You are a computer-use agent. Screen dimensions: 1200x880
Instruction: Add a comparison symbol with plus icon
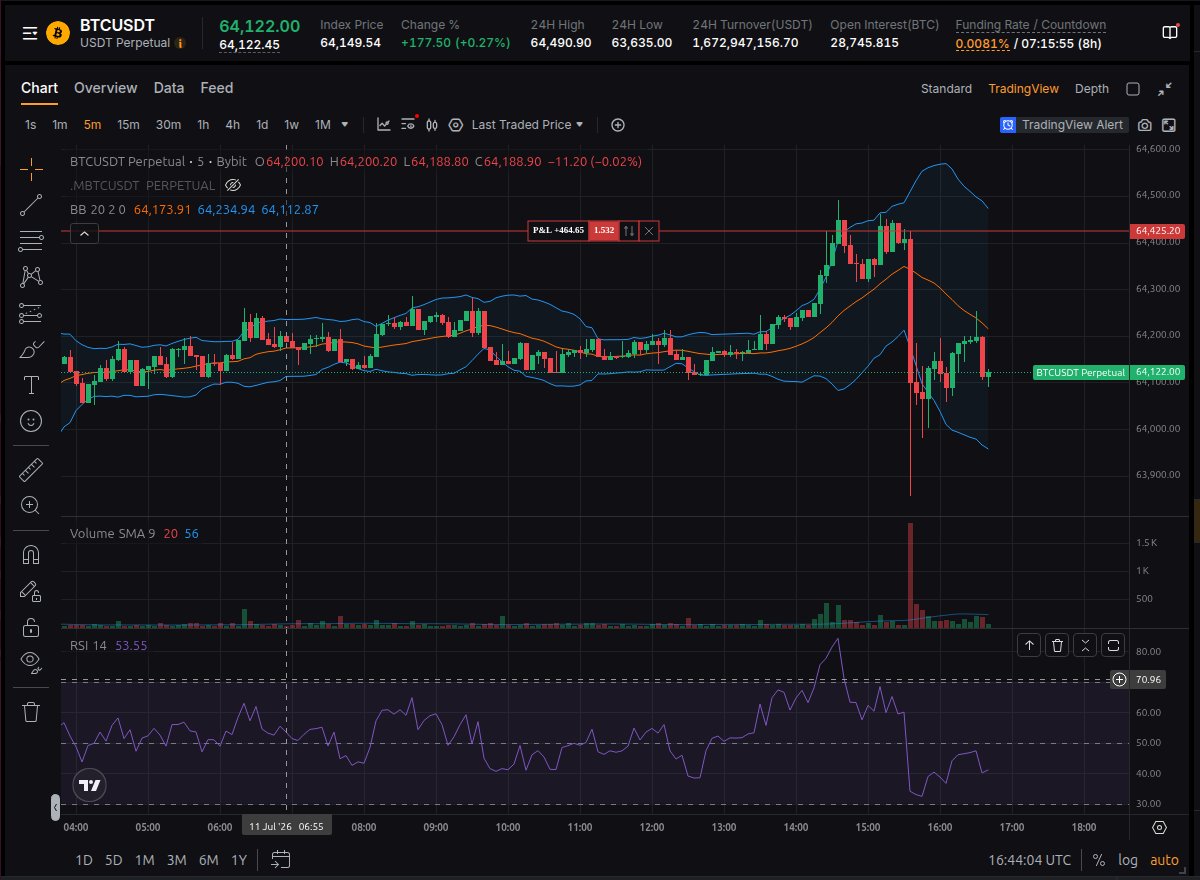(x=618, y=125)
